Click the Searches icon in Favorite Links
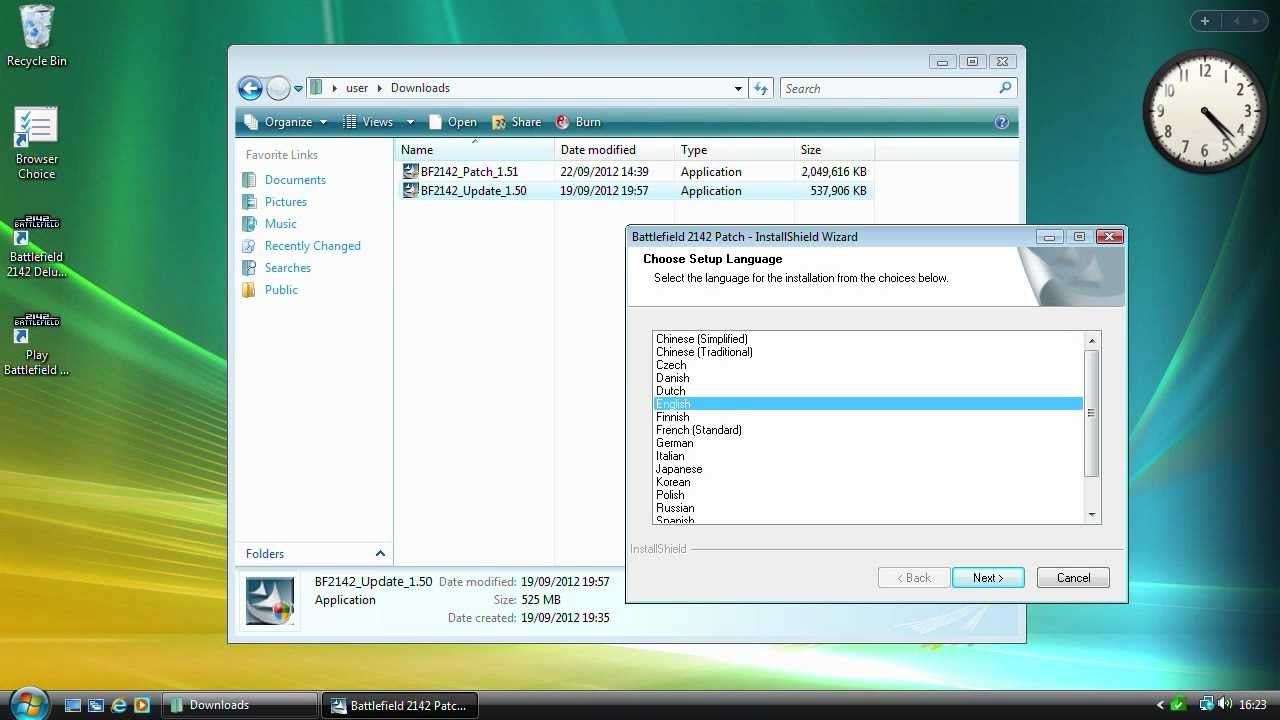The width and height of the screenshot is (1280, 720). [x=249, y=268]
